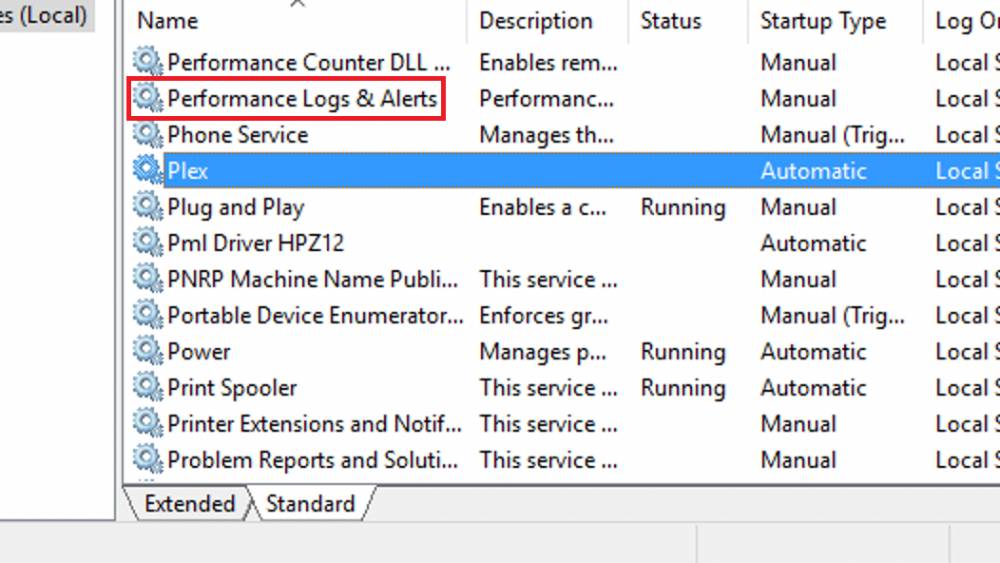Click 'Manages p...' description of Power
This screenshot has width=1000, height=563.
pyautogui.click(x=543, y=351)
